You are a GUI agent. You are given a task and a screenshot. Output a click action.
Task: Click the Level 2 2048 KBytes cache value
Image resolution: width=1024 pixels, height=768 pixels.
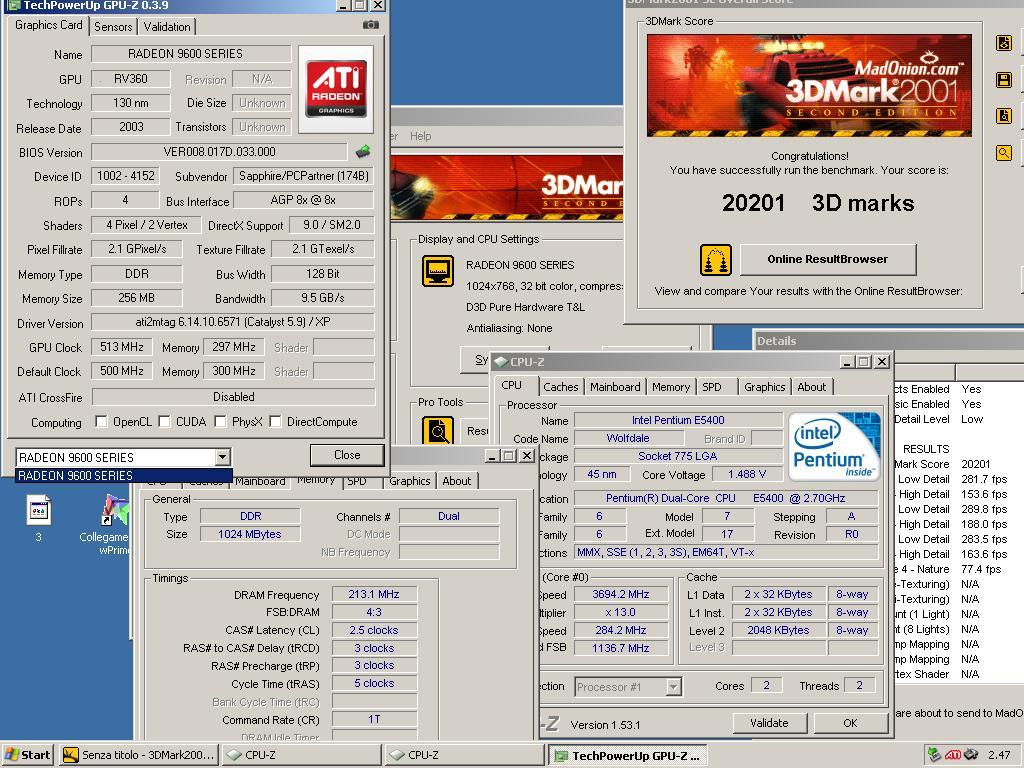pyautogui.click(x=778, y=630)
